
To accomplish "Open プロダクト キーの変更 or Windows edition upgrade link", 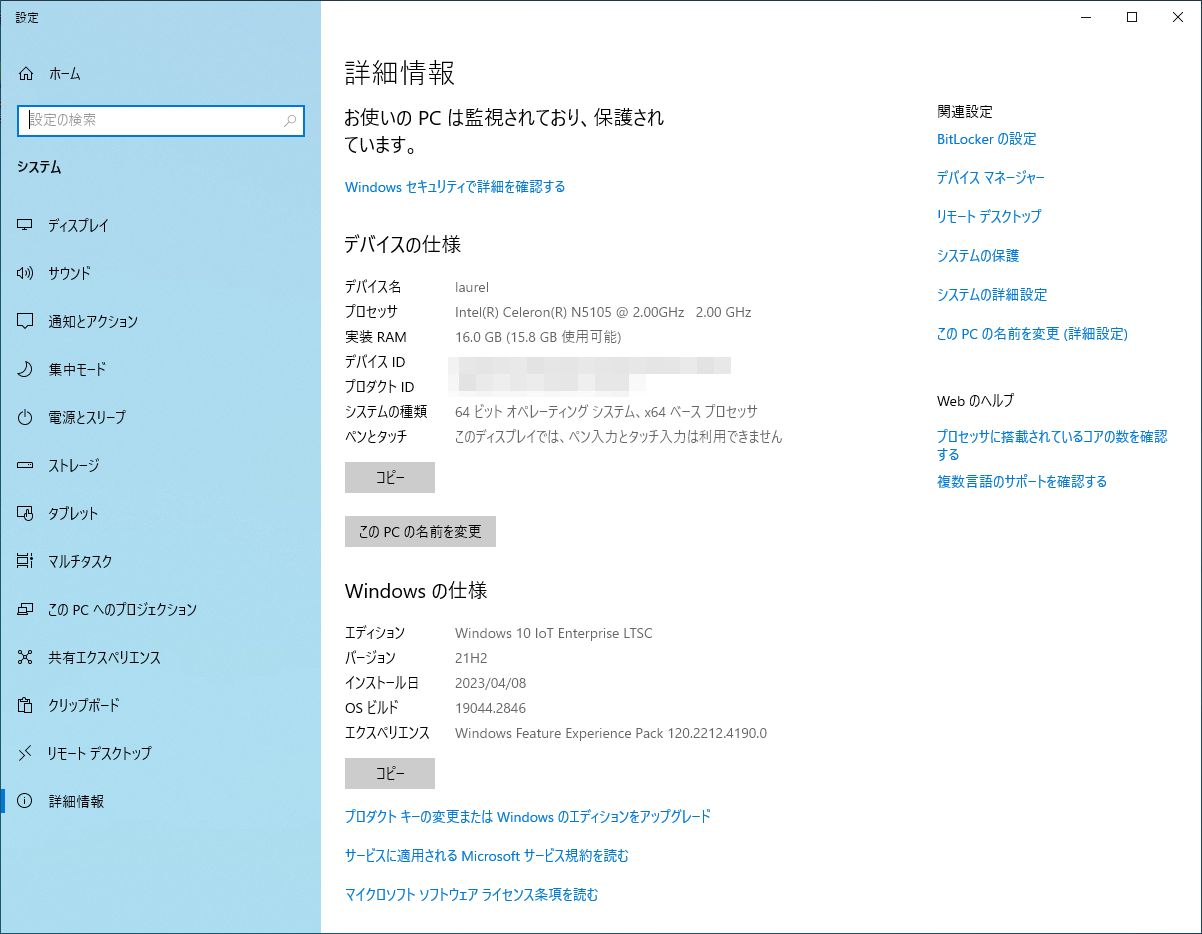I will (x=528, y=817).
